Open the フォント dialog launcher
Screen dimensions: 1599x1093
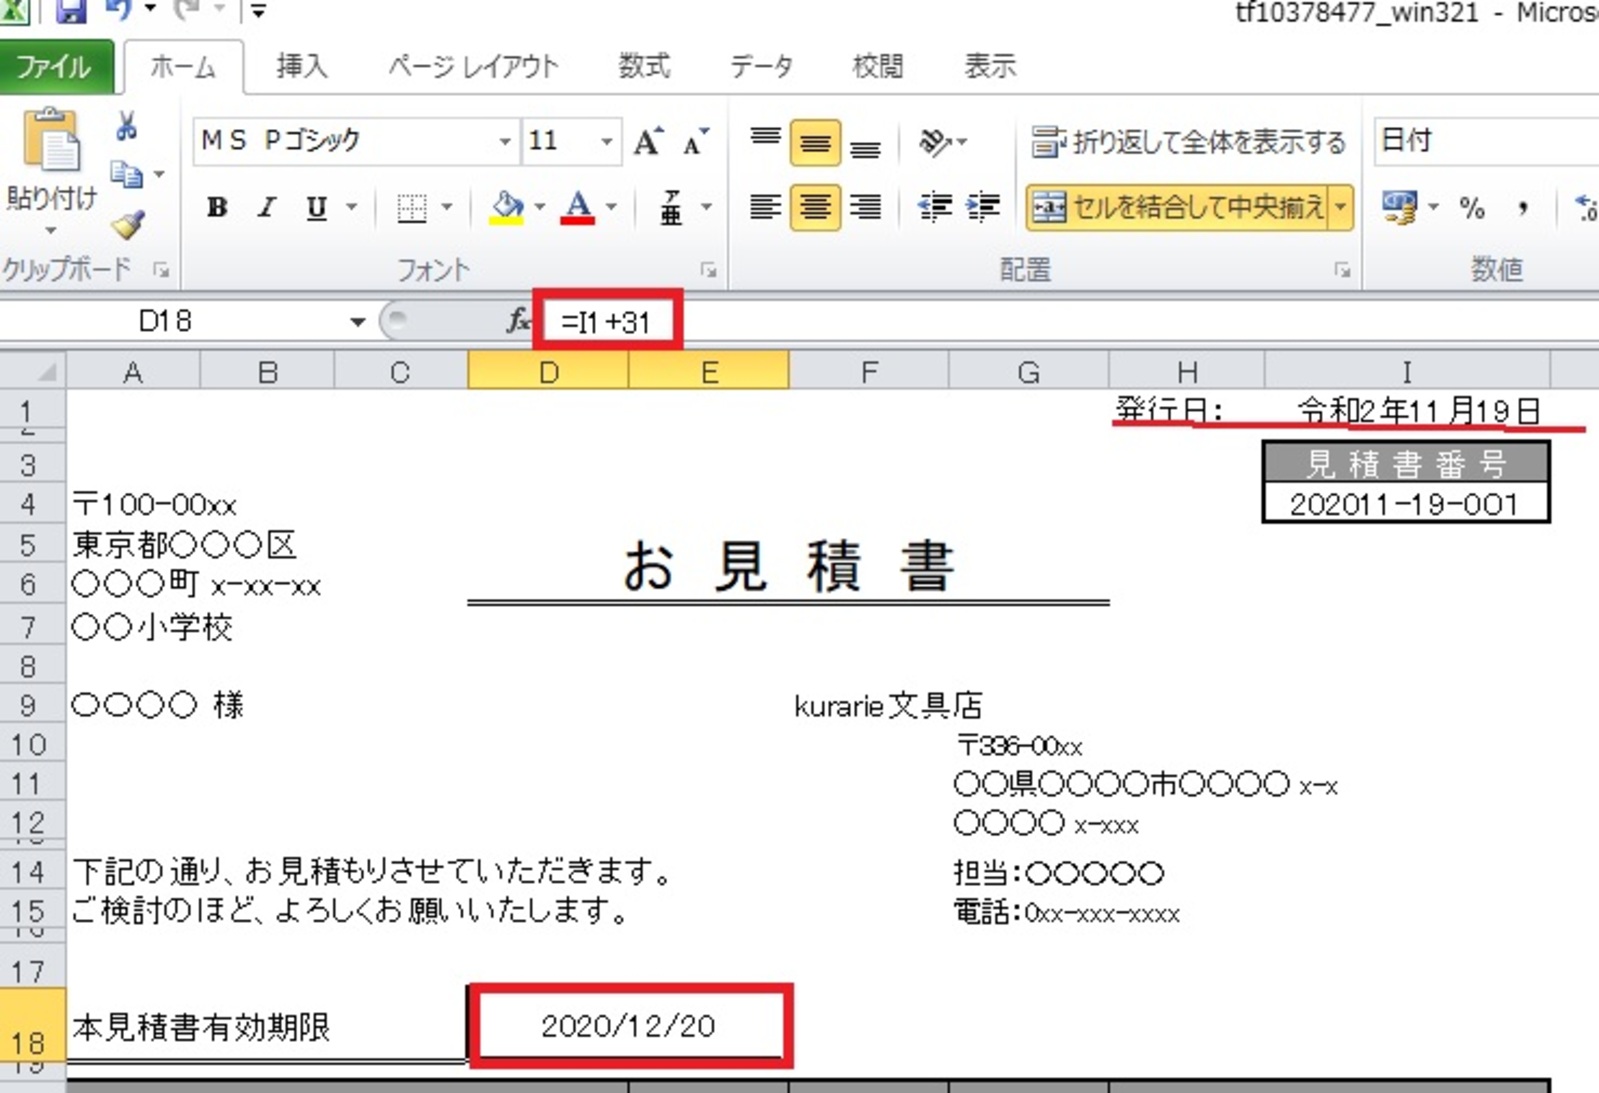(708, 270)
